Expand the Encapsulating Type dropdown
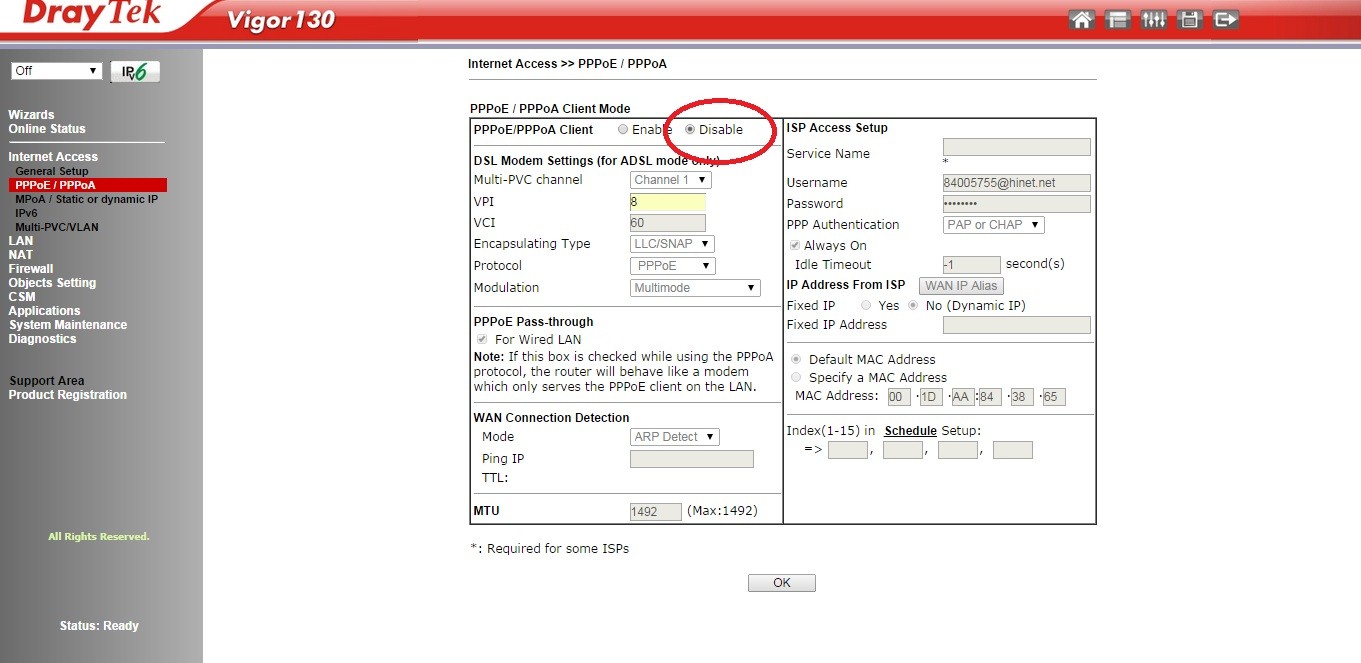This screenshot has width=1361, height=663. [672, 244]
